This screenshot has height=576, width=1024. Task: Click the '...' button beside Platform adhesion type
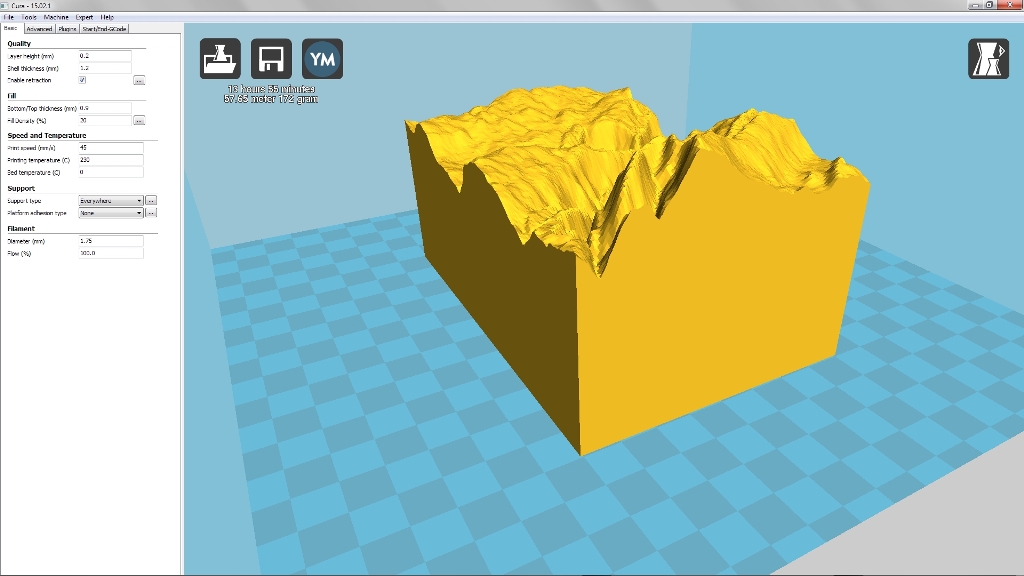tap(151, 213)
